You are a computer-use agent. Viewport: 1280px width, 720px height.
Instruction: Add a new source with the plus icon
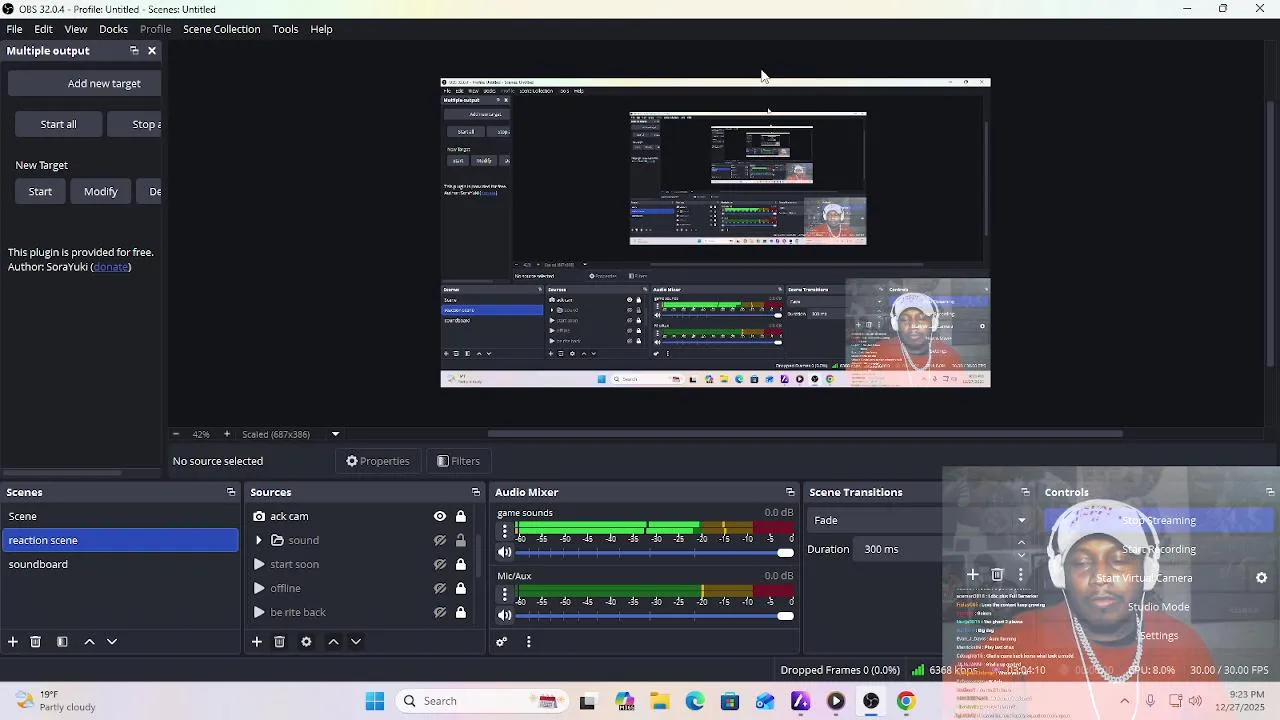256,642
